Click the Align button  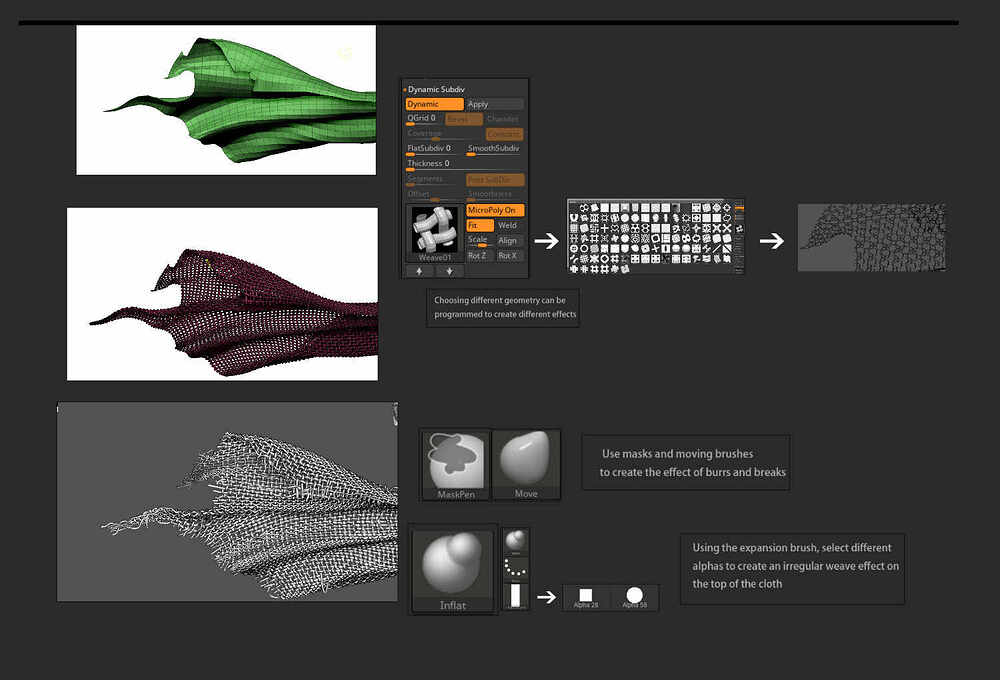[510, 240]
